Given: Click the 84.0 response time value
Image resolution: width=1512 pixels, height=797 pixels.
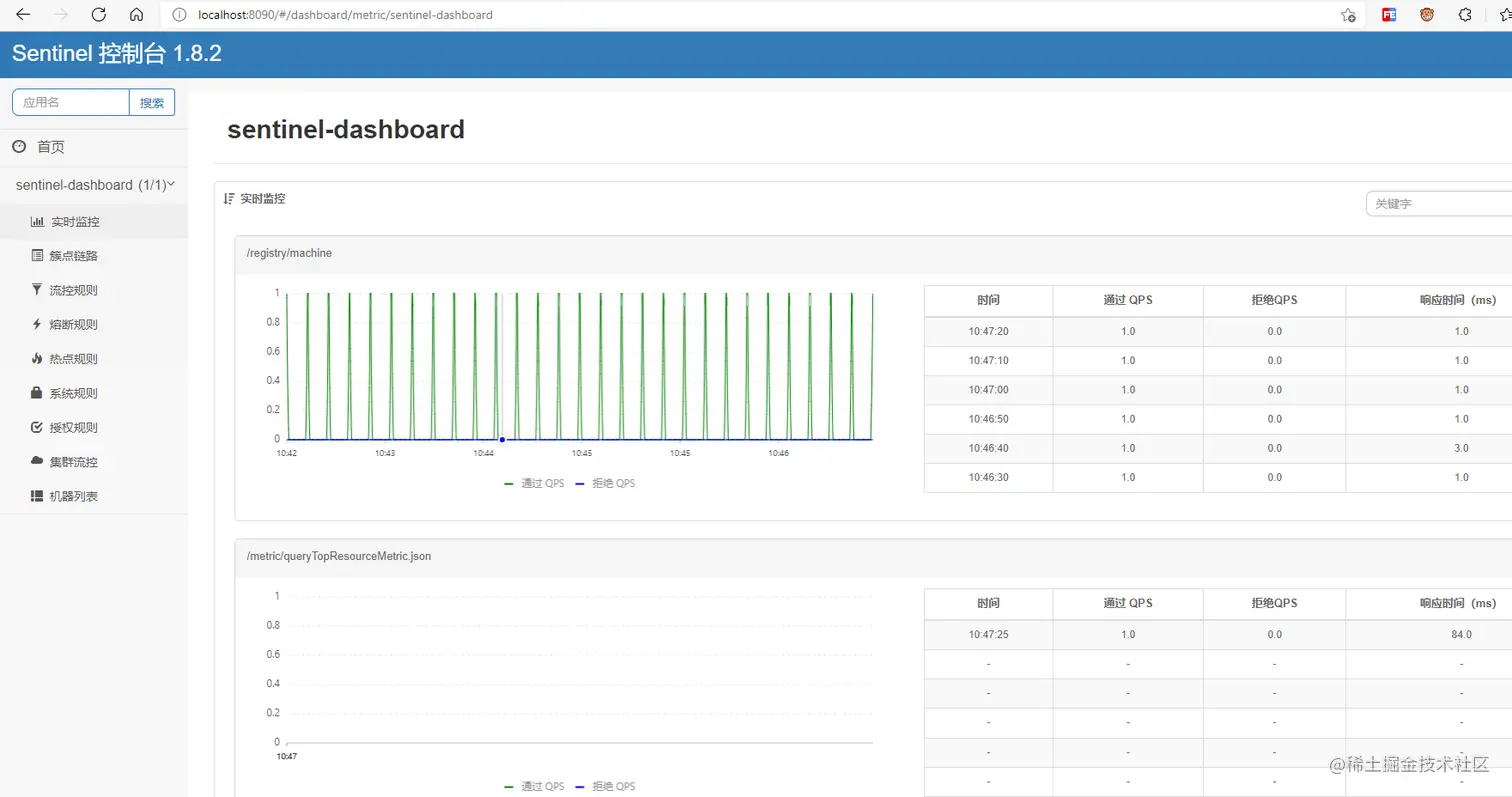Looking at the screenshot, I should tap(1461, 634).
